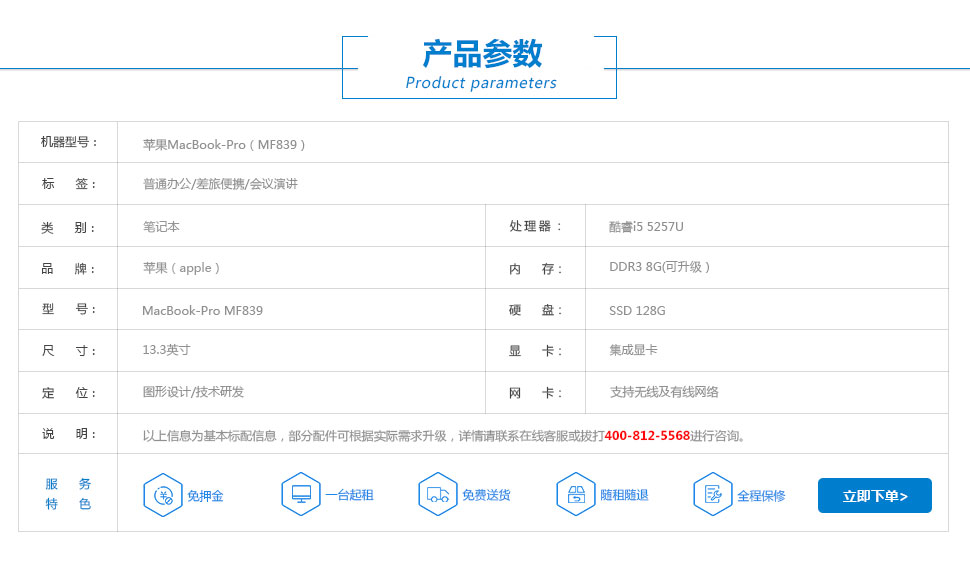Click the 产品参数 heading
The width and height of the screenshot is (970, 565).
click(x=482, y=54)
